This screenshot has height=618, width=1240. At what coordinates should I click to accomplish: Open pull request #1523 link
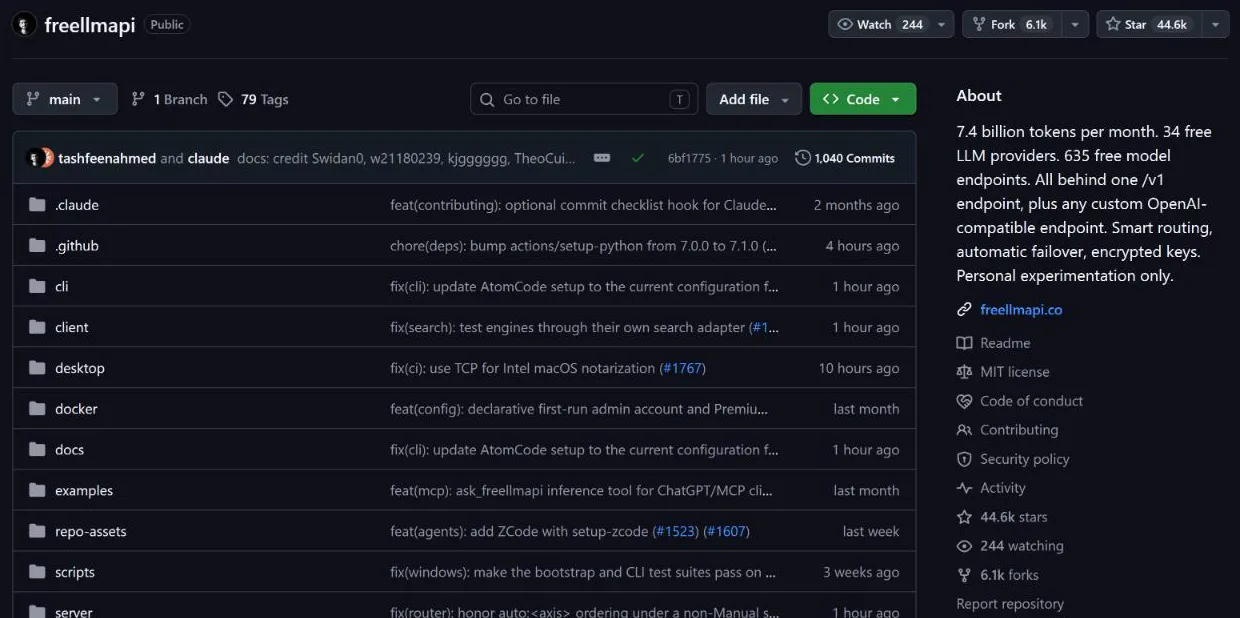point(676,532)
